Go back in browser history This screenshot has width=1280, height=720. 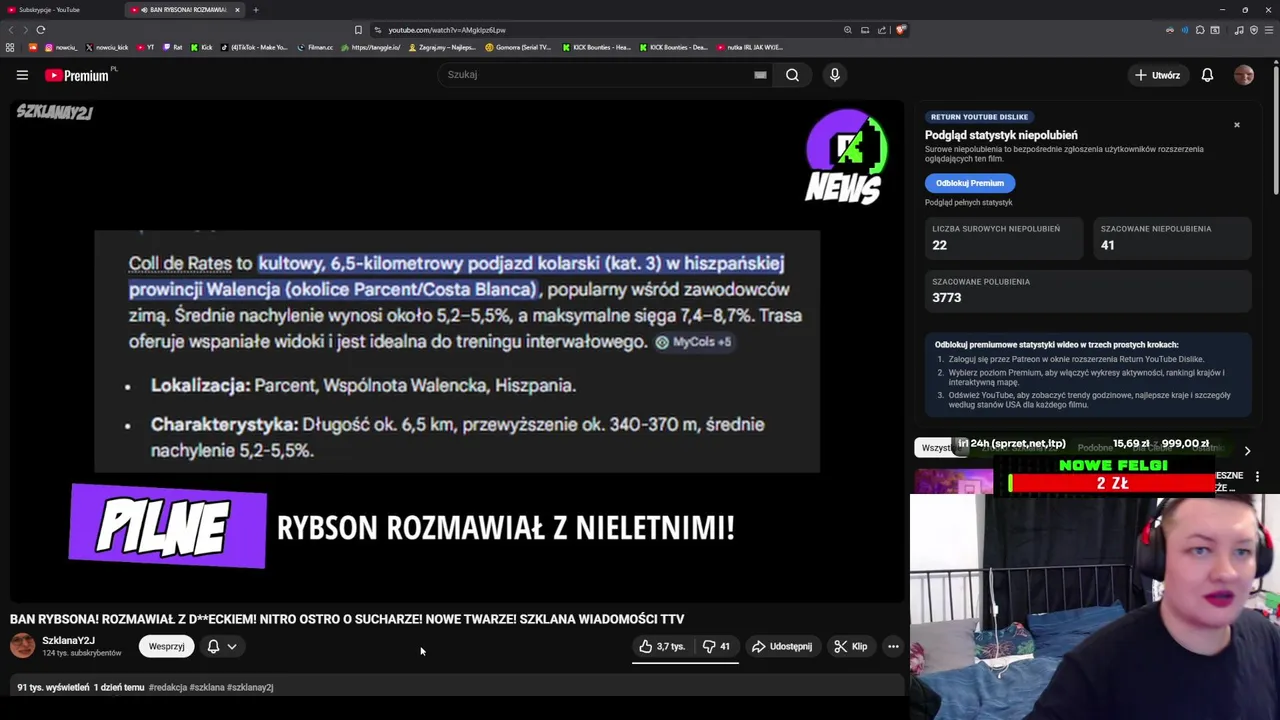pos(12,30)
